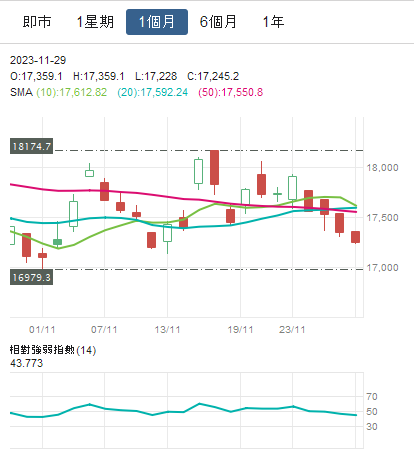The height and width of the screenshot is (460, 414).
Task: Click the 23/11 date axis label
Action: [x=292, y=330]
